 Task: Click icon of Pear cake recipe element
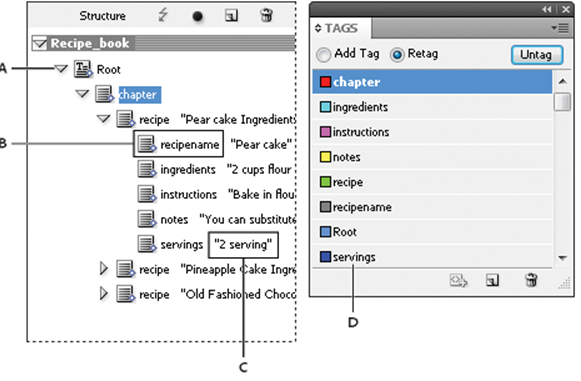pos(126,119)
